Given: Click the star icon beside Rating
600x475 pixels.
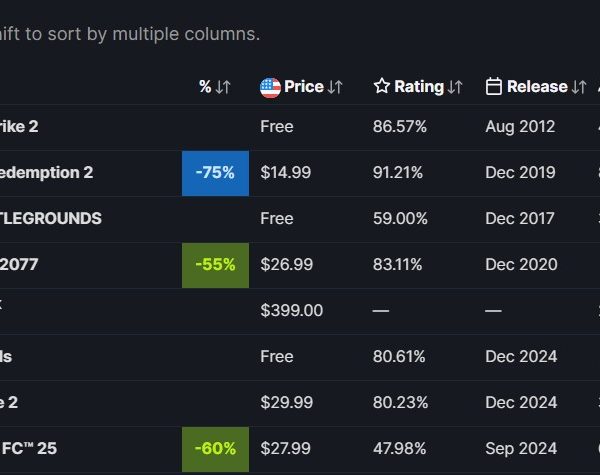Looking at the screenshot, I should [382, 86].
